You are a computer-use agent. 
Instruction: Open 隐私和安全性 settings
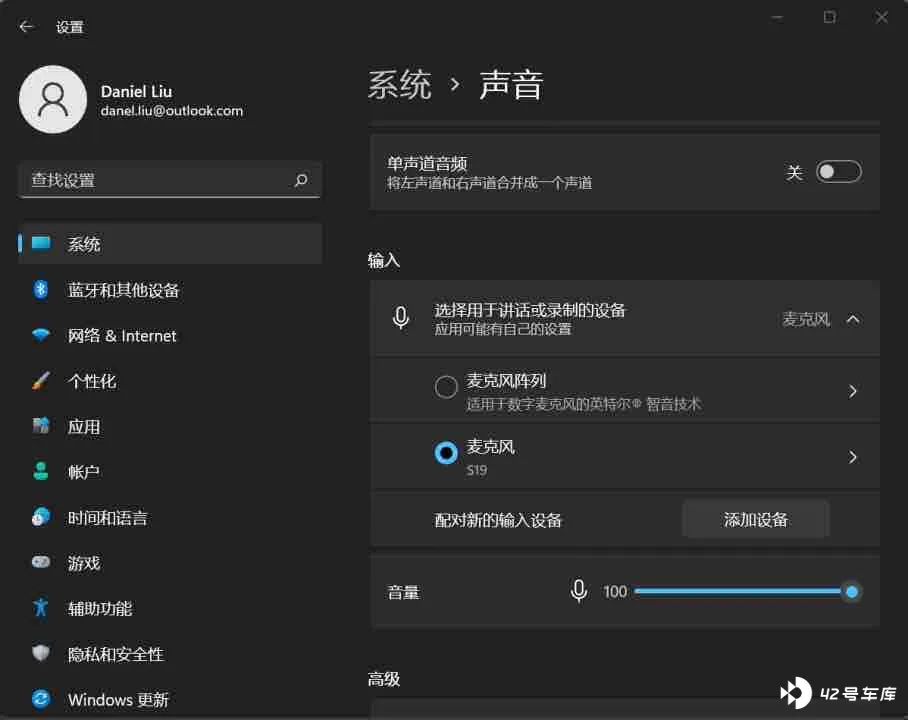(170, 653)
